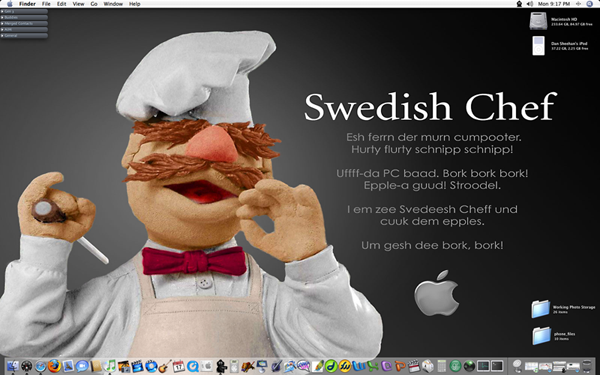The image size is (600, 375).
Task: Expand the General group
Action: (x=2, y=36)
